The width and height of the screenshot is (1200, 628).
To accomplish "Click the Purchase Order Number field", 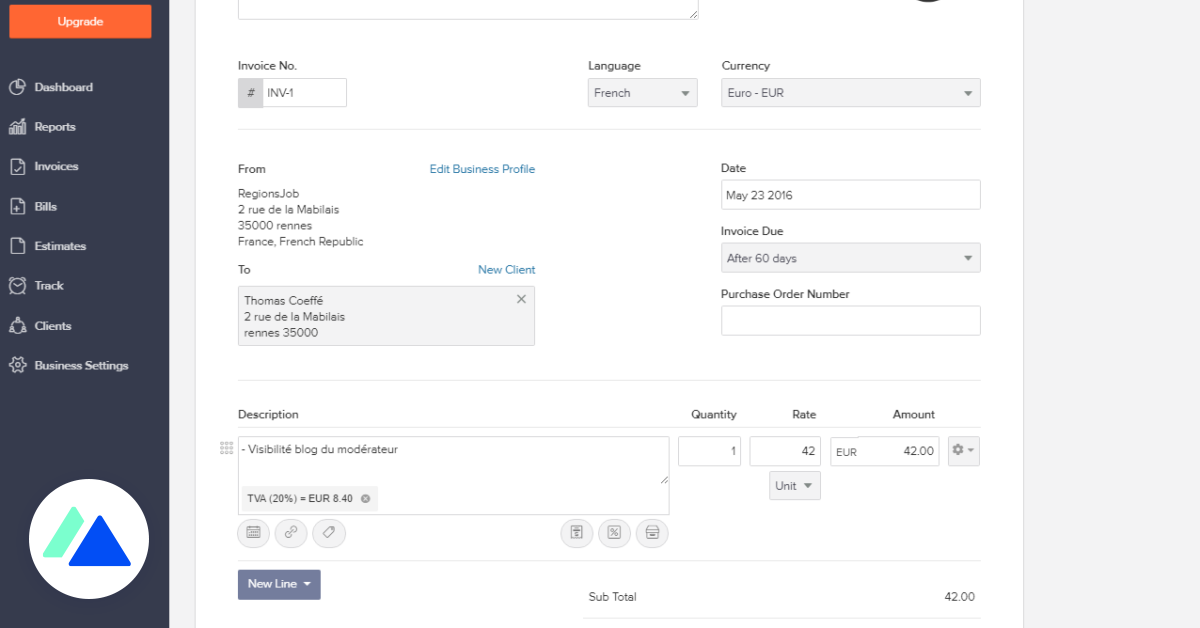I will (x=850, y=321).
